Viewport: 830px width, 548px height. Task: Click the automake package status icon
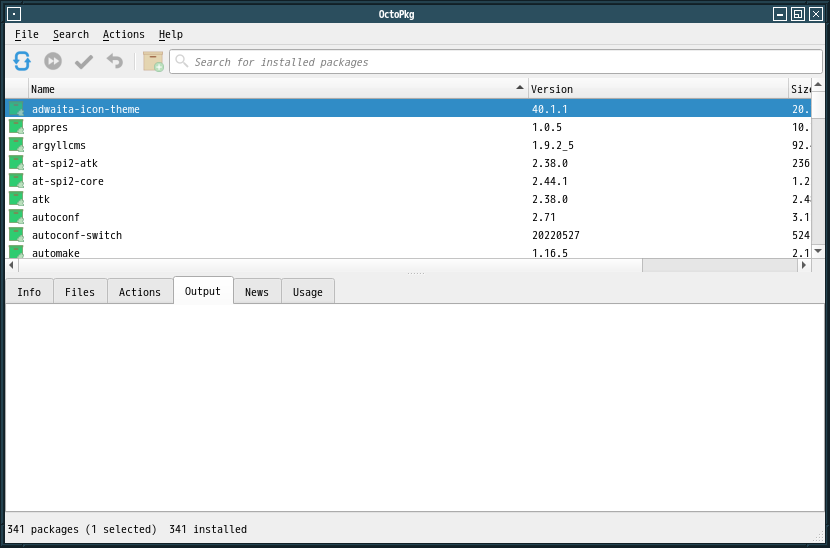pos(16,251)
